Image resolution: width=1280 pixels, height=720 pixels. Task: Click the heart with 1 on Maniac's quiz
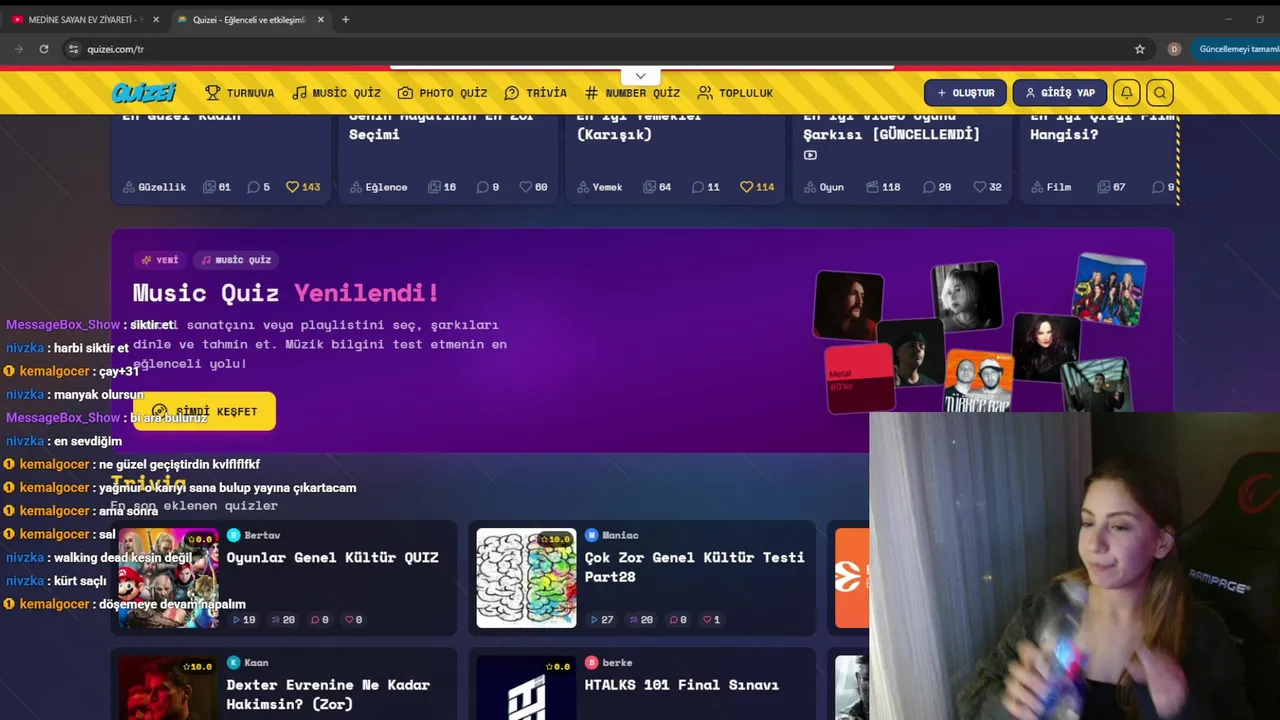(711, 620)
